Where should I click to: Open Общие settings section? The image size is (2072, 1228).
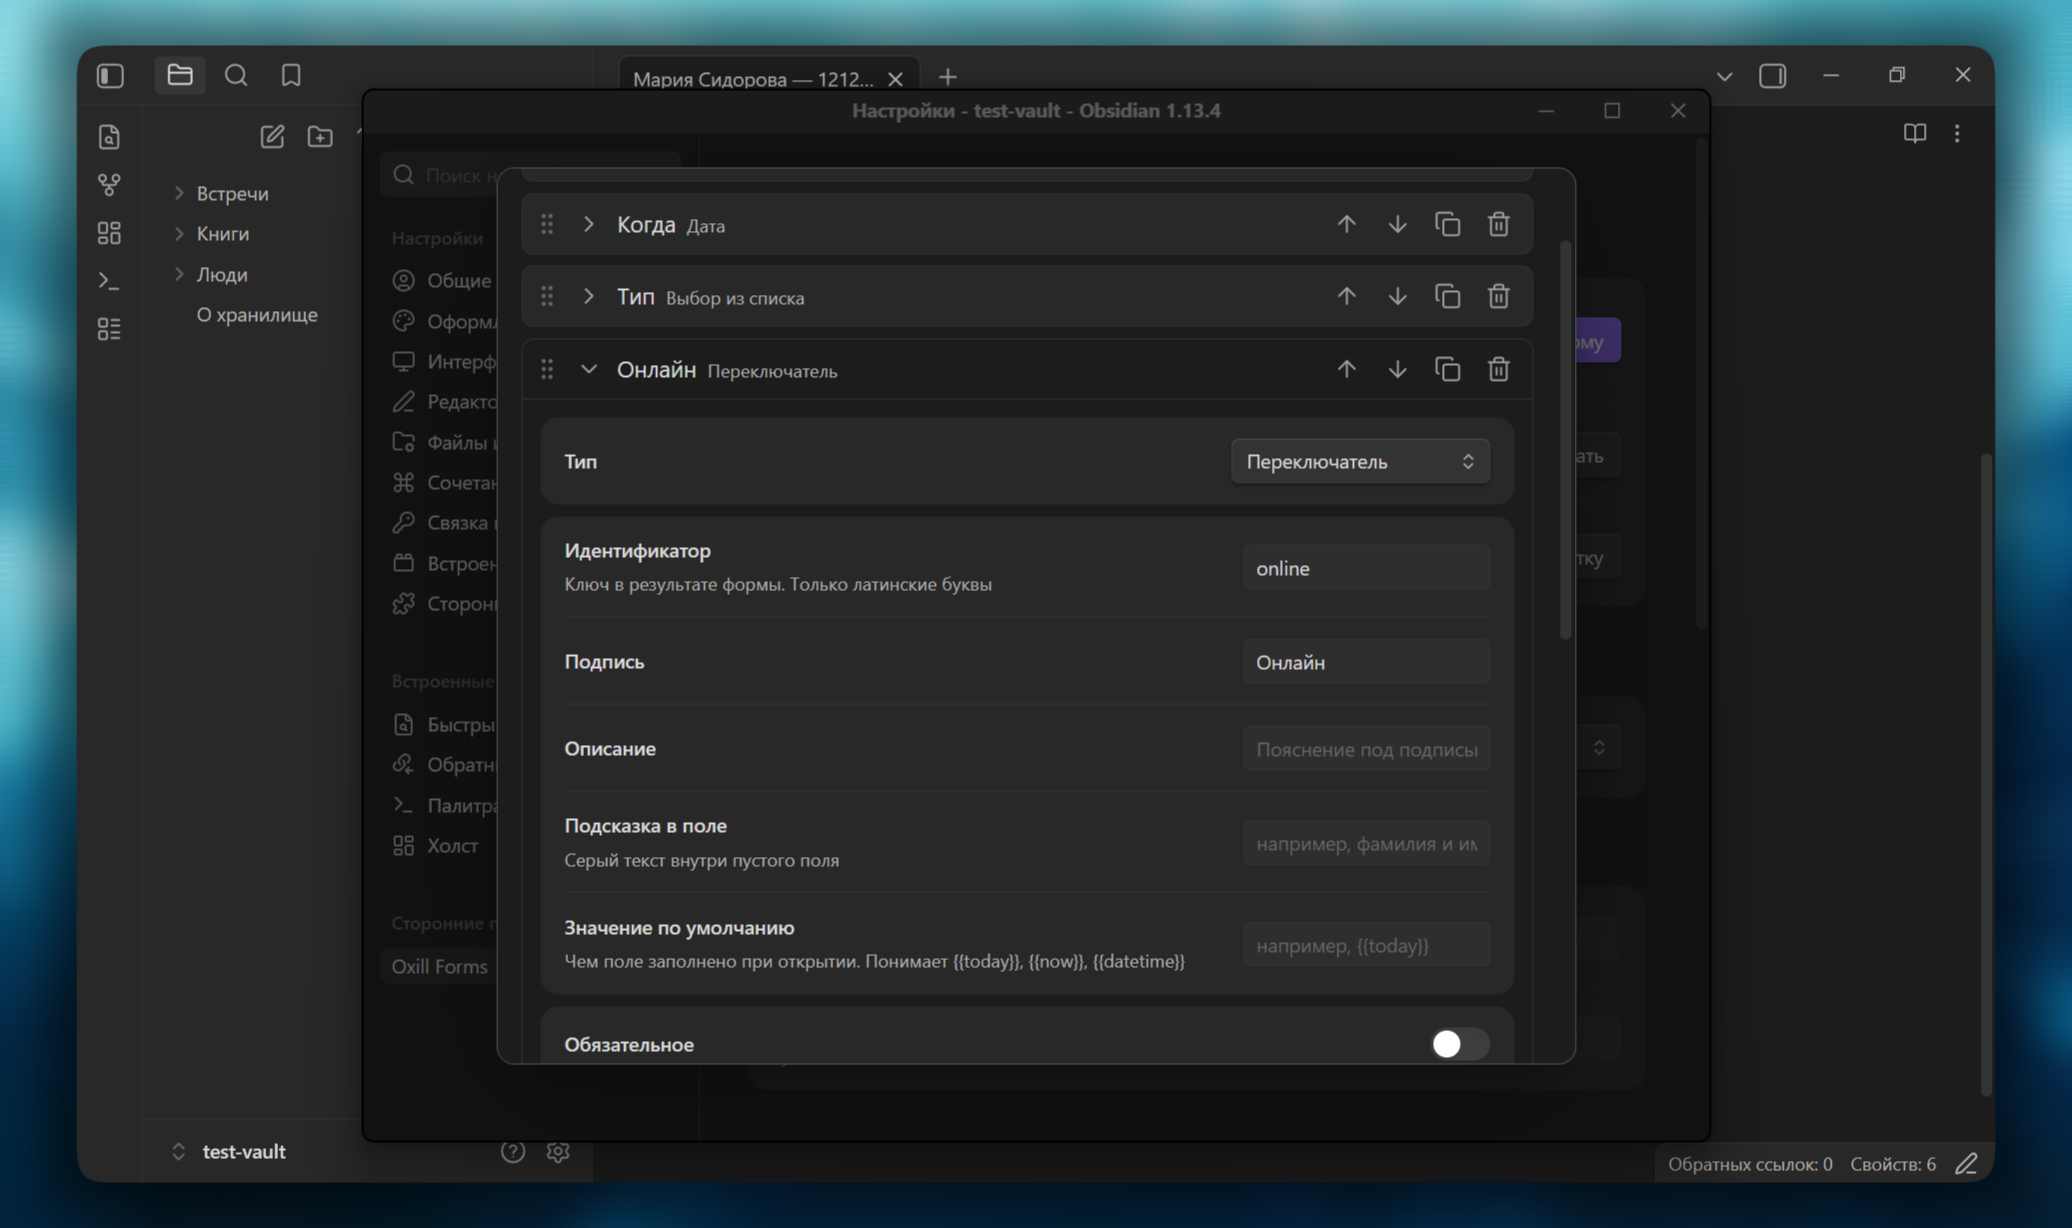(x=442, y=281)
